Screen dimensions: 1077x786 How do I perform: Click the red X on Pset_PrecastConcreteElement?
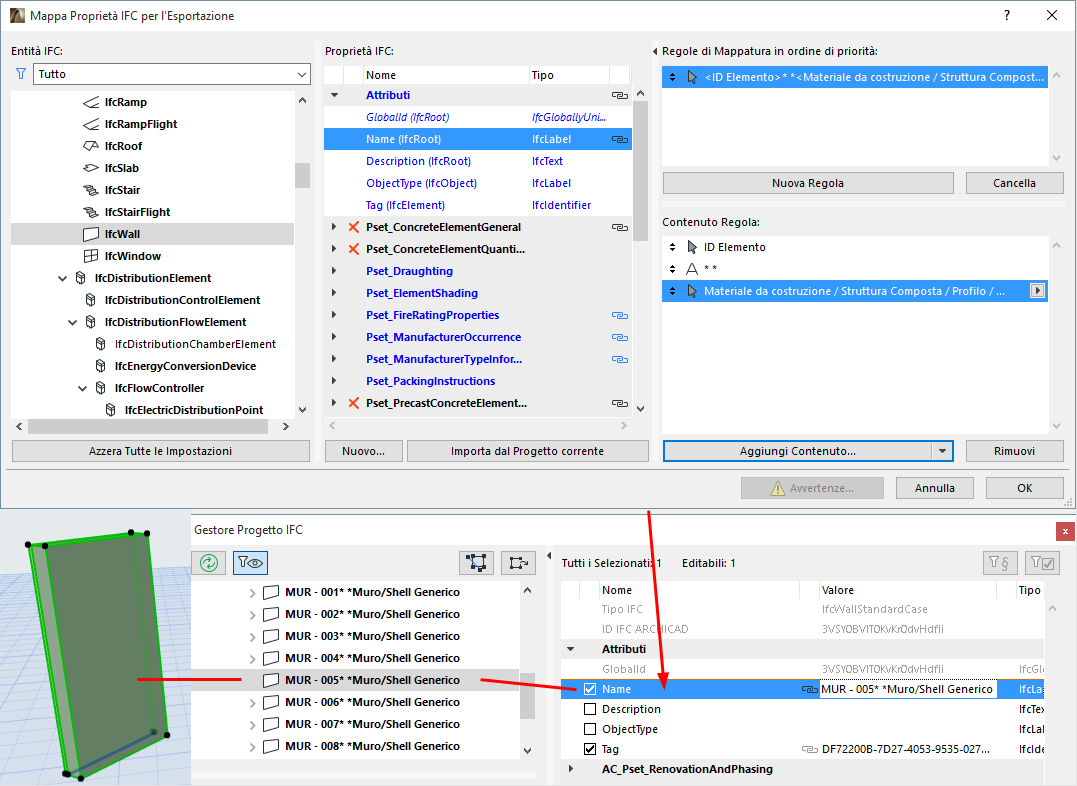(354, 403)
